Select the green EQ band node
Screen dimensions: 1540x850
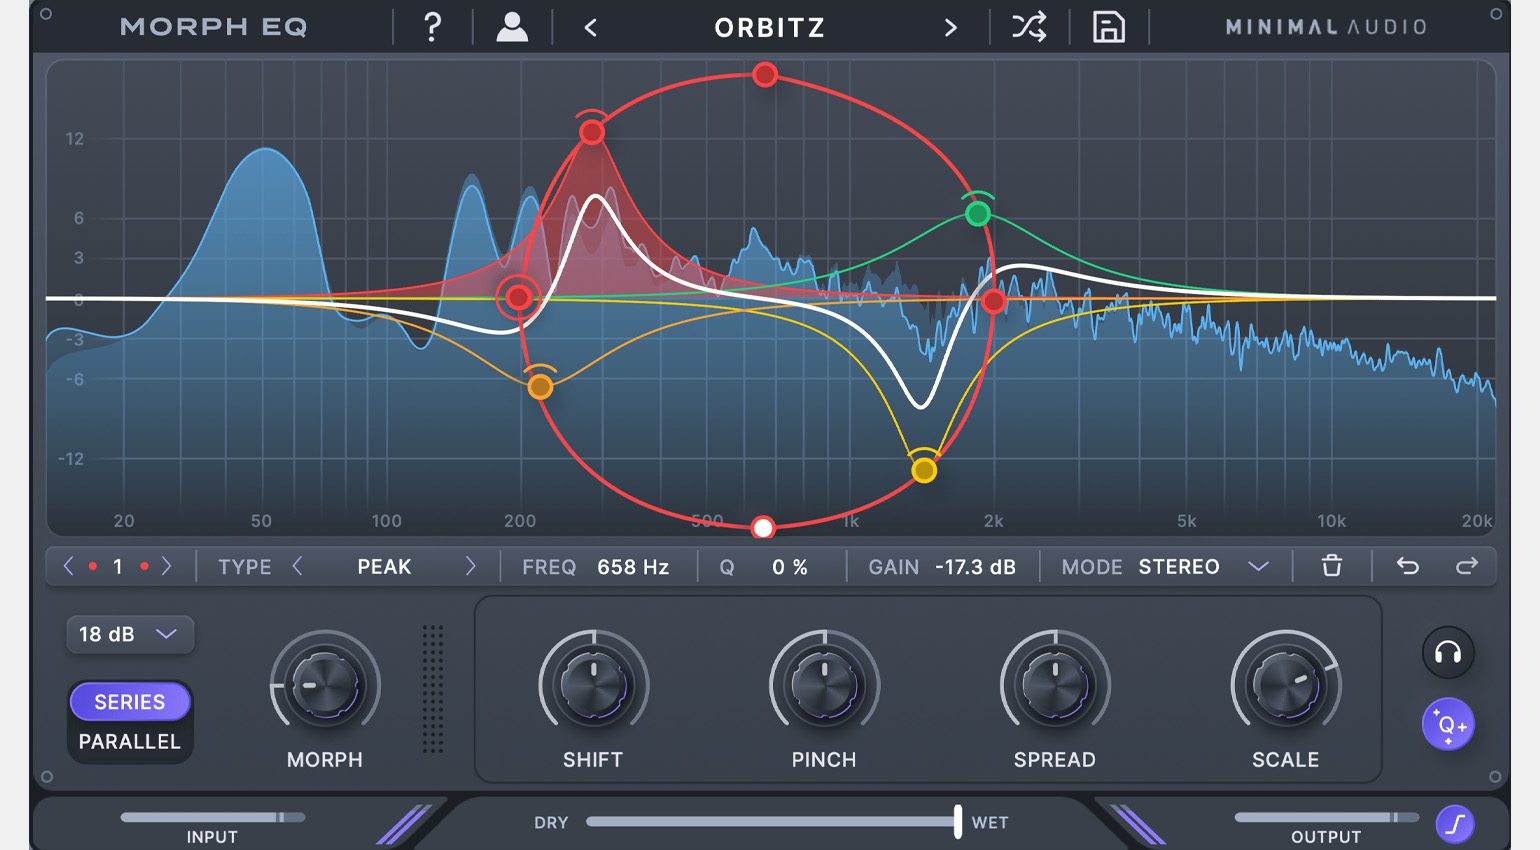[978, 213]
